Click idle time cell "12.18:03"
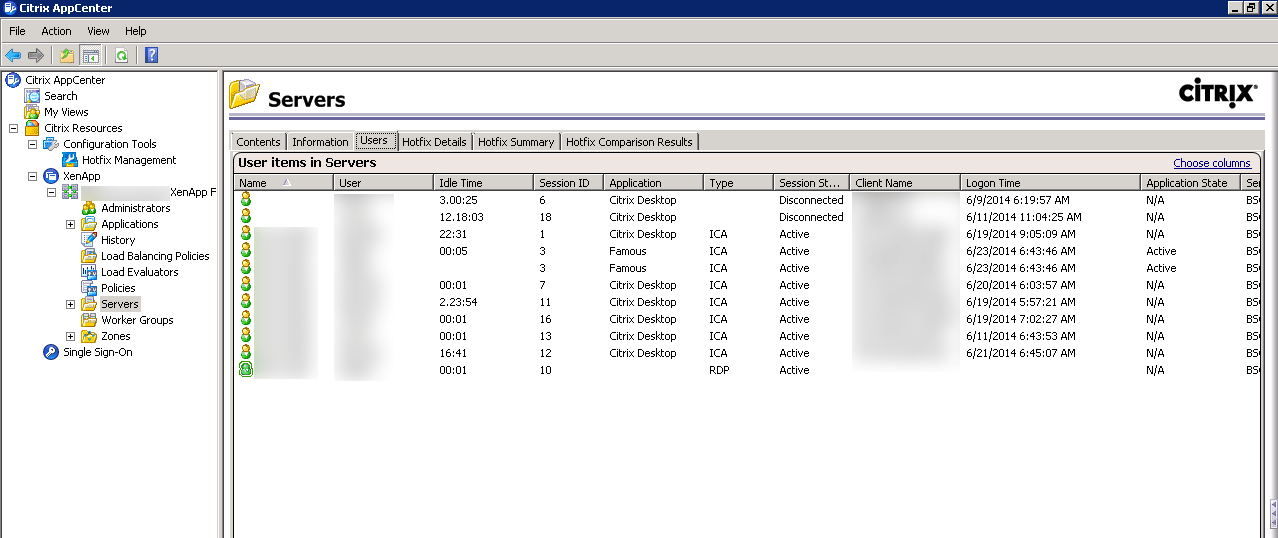The image size is (1278, 538). pos(462,217)
